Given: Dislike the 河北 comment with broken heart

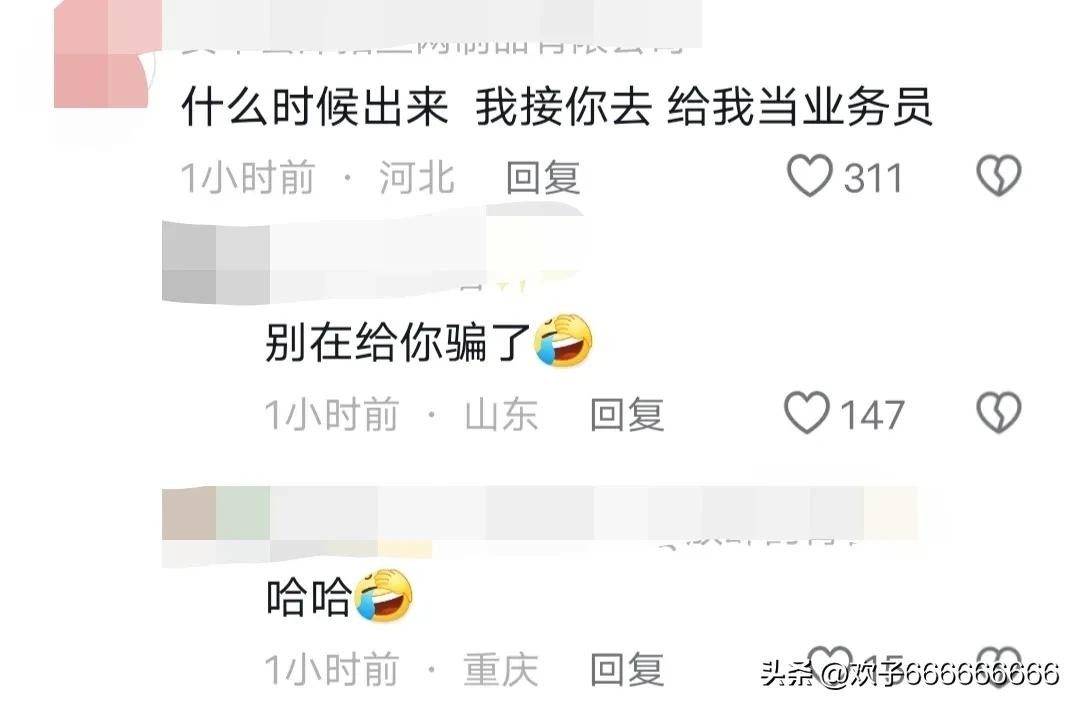Looking at the screenshot, I should pos(998,176).
